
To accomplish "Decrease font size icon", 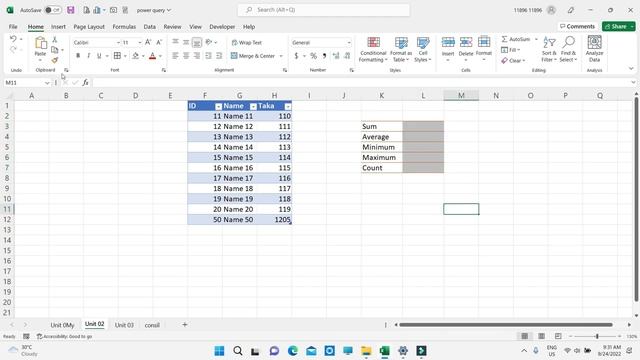I will click(x=159, y=42).
